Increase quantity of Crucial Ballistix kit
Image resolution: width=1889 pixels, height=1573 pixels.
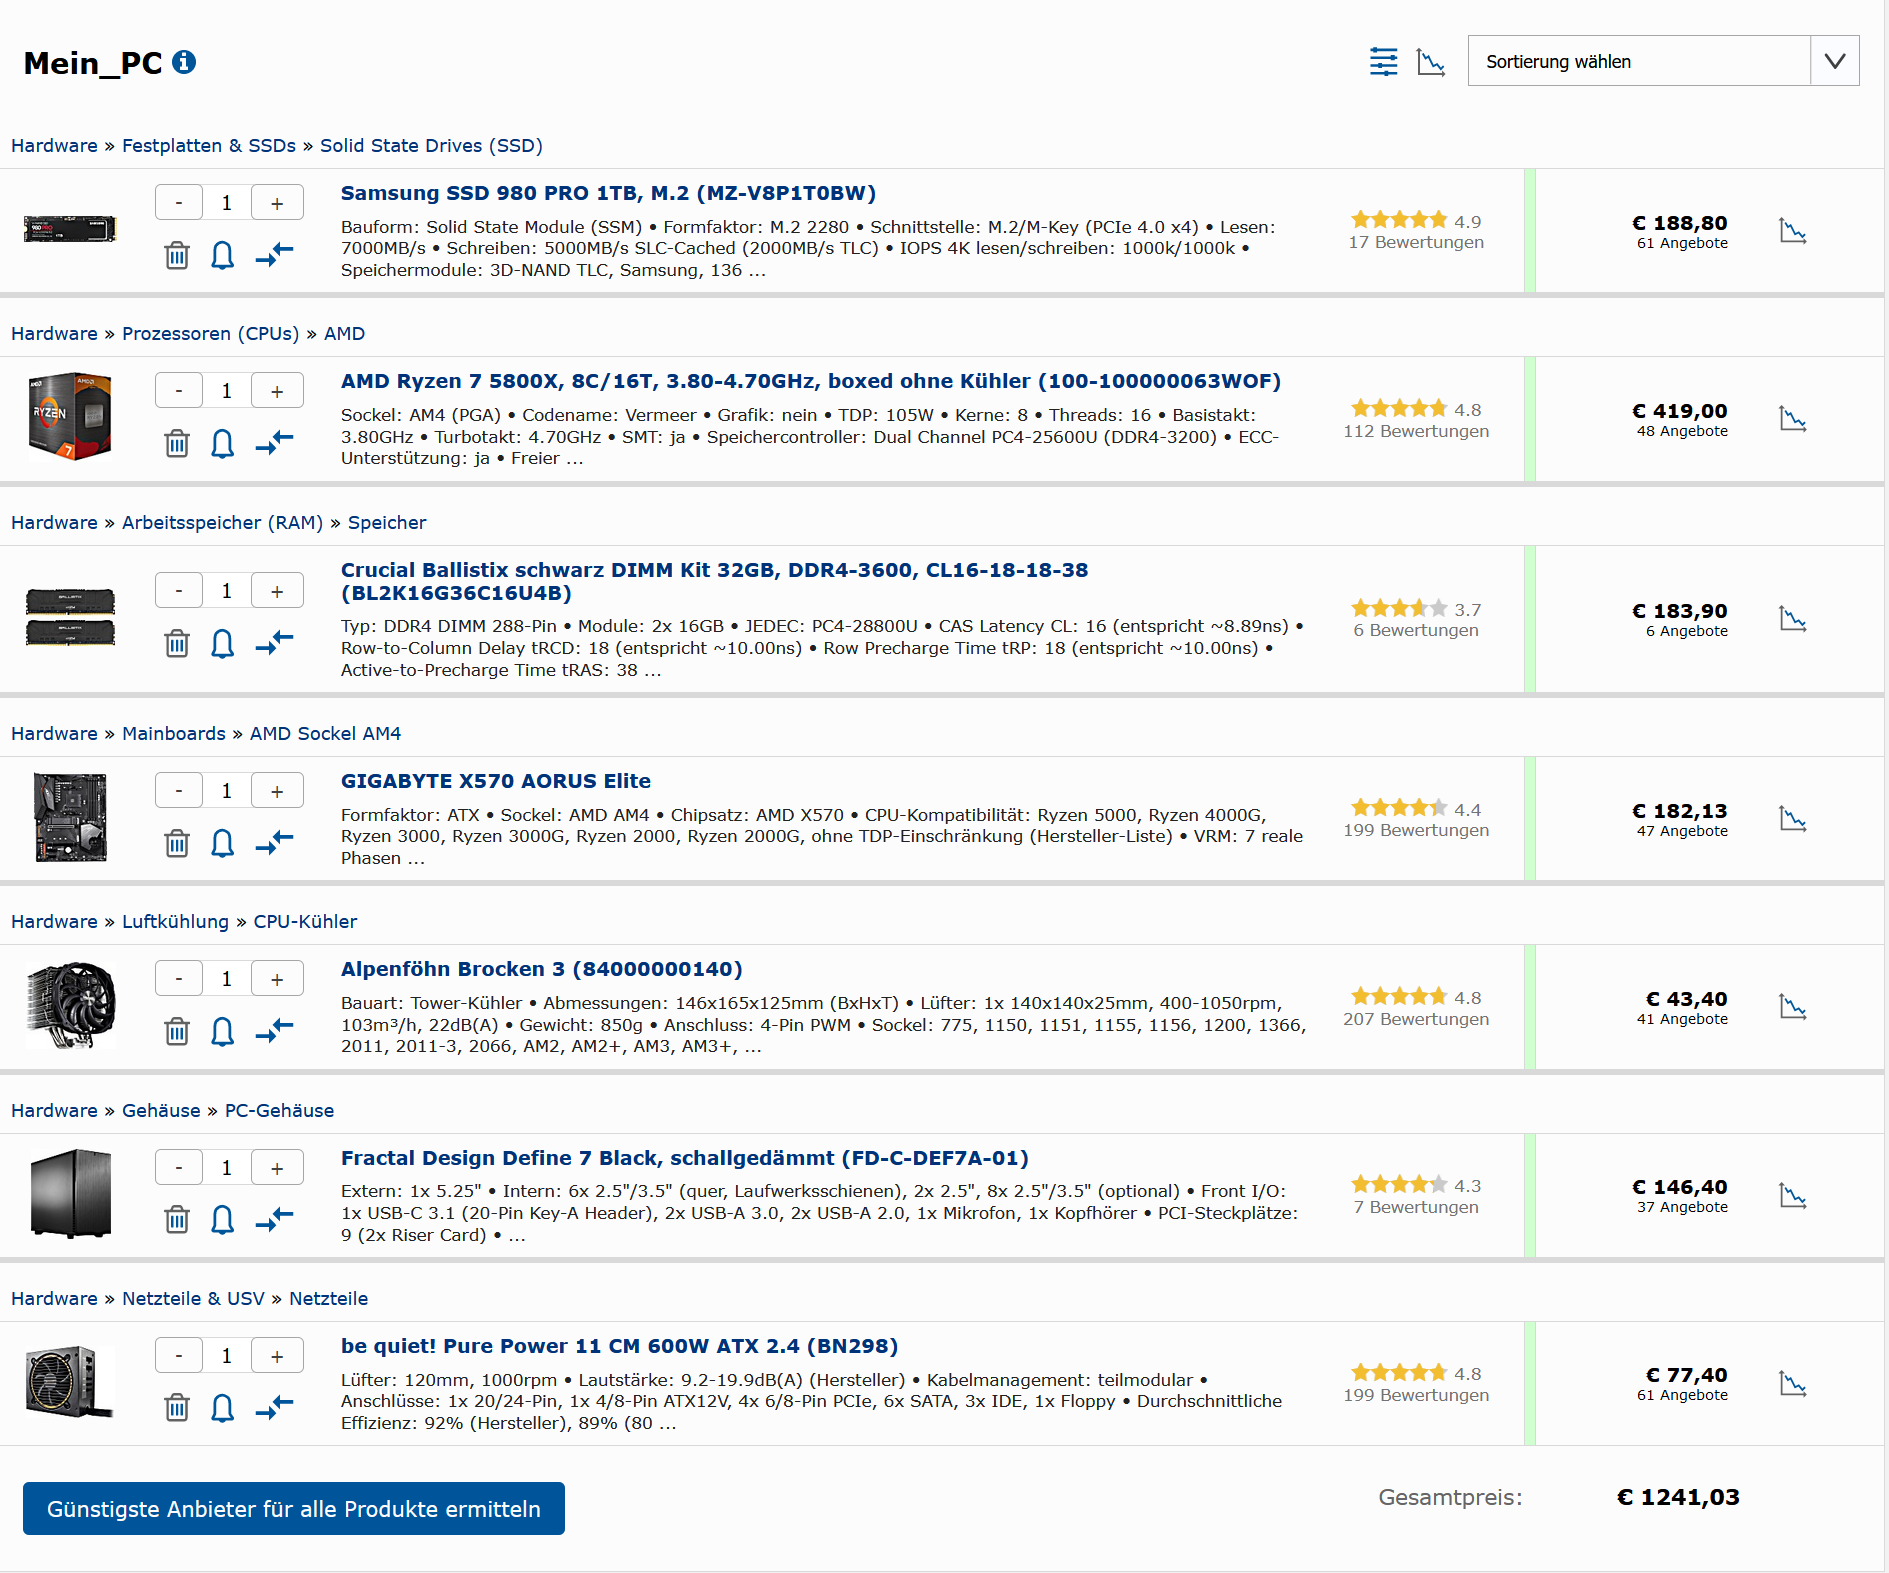point(277,591)
